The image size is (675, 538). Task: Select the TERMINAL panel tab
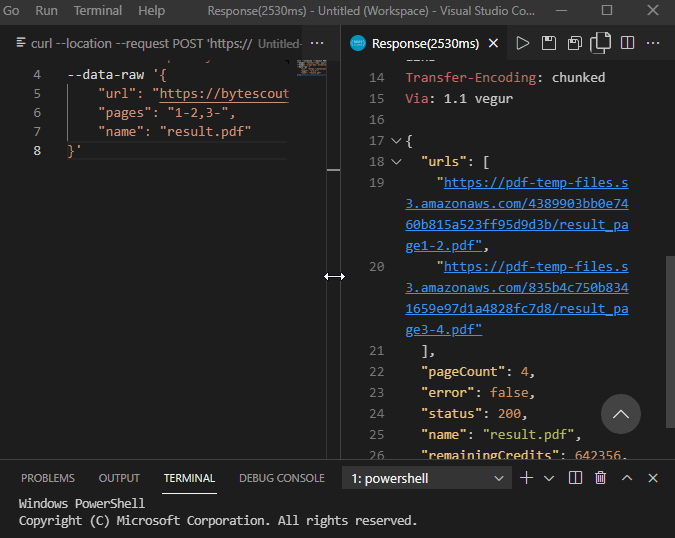pyautogui.click(x=189, y=478)
